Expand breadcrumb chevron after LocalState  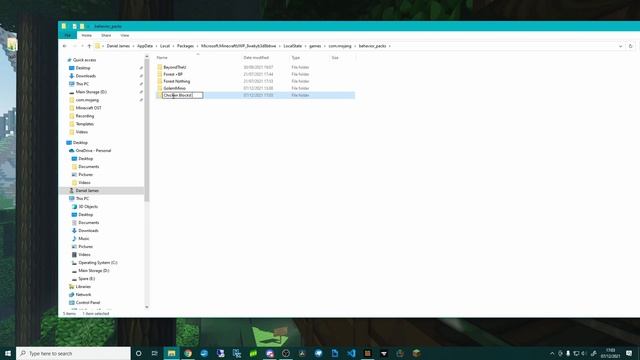pos(305,46)
